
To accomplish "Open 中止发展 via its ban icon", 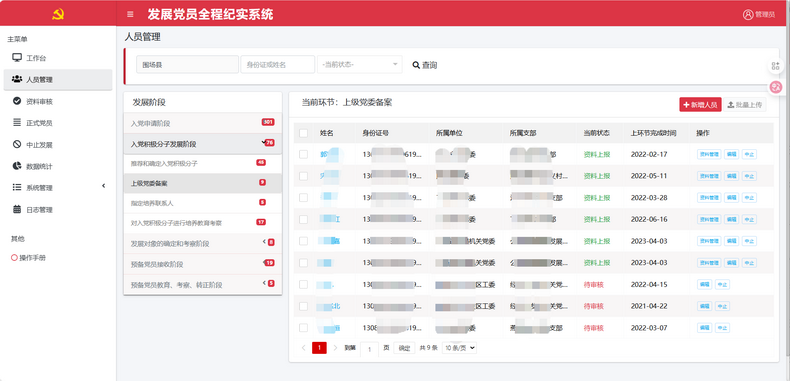I will click(x=17, y=144).
